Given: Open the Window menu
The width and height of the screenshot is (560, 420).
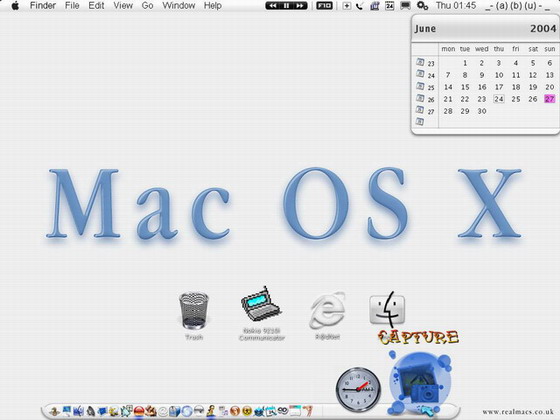Looking at the screenshot, I should pyautogui.click(x=179, y=6).
